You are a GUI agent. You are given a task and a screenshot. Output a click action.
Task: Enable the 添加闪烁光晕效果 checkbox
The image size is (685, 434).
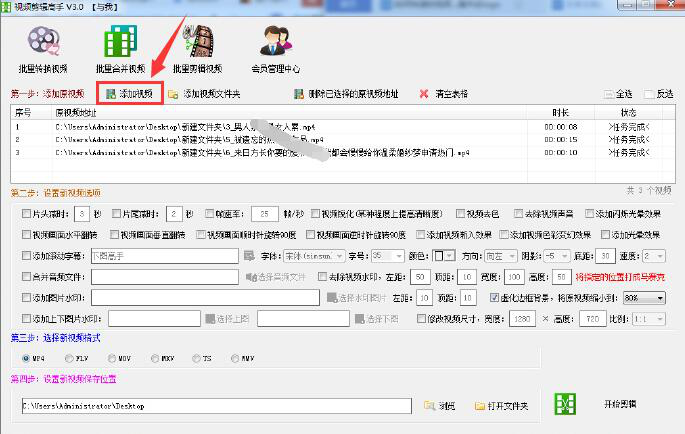click(x=590, y=214)
